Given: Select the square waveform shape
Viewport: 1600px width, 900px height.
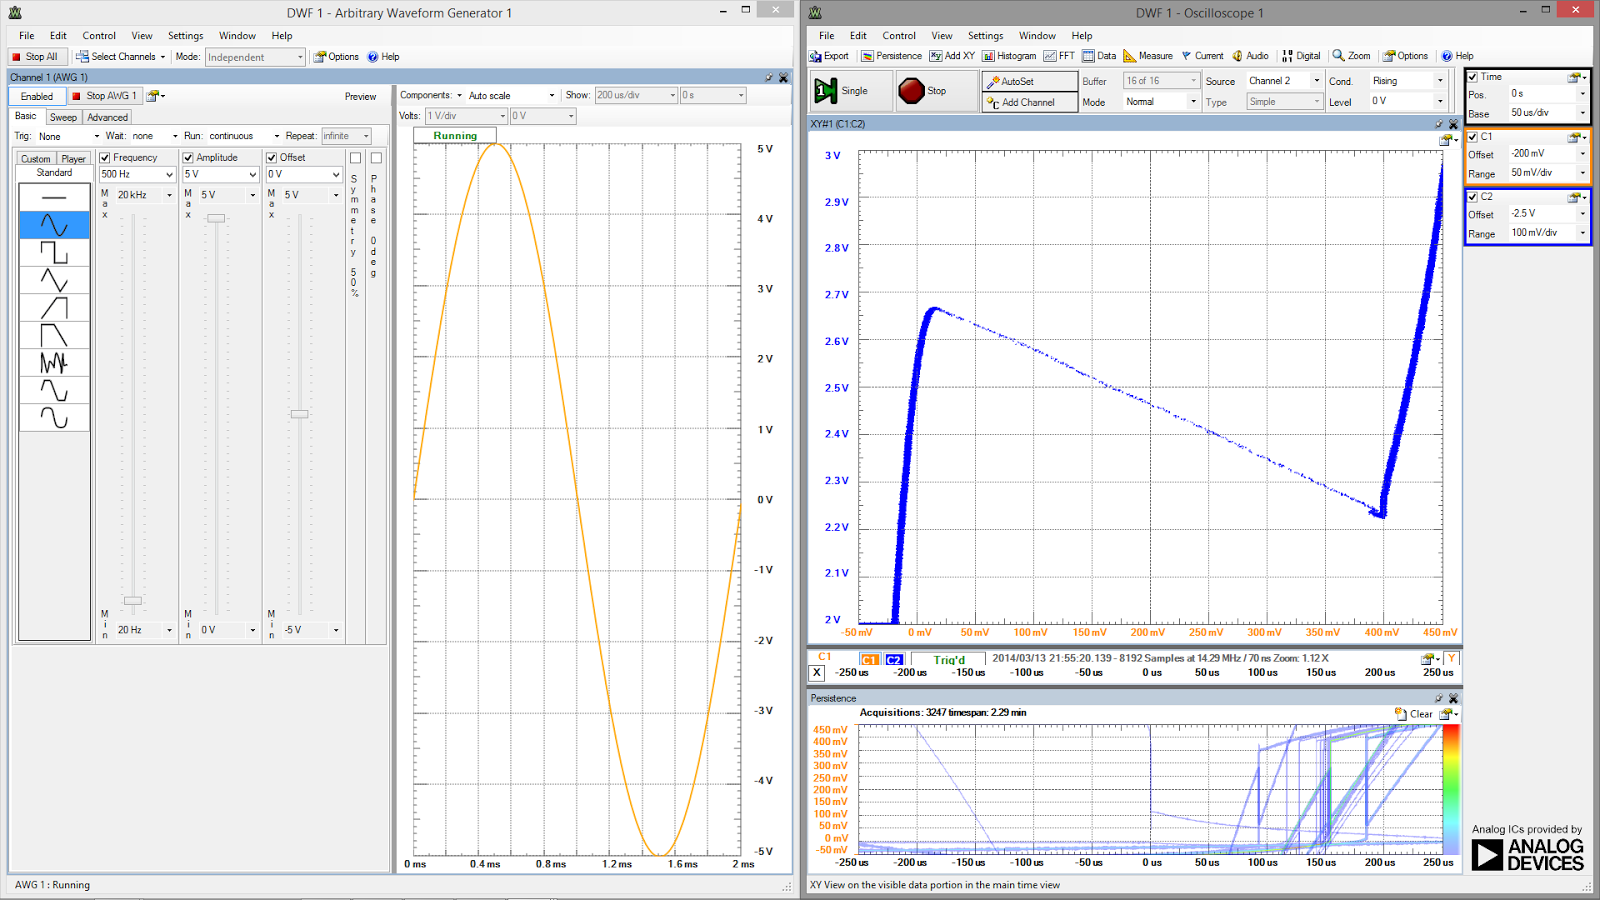Looking at the screenshot, I should coord(54,253).
